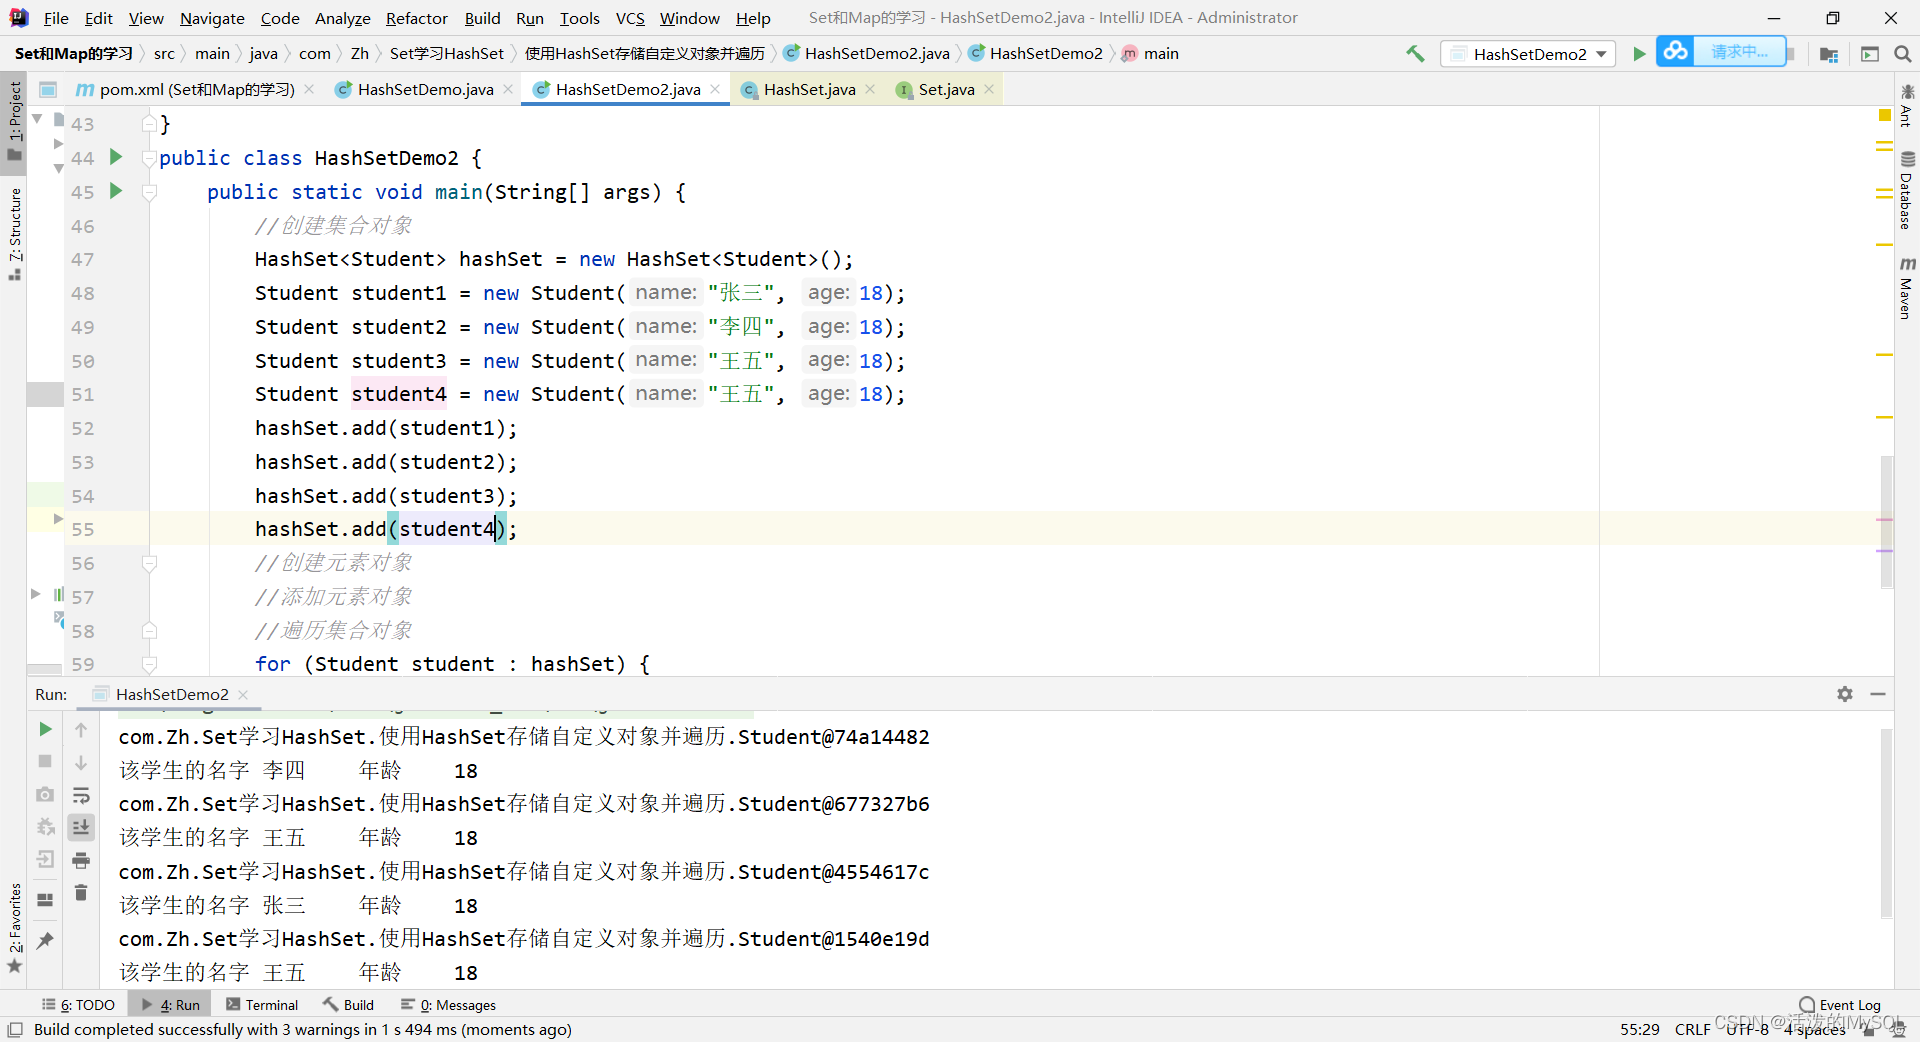
Task: Open Search Everywhere magnifier icon
Action: (x=1902, y=54)
